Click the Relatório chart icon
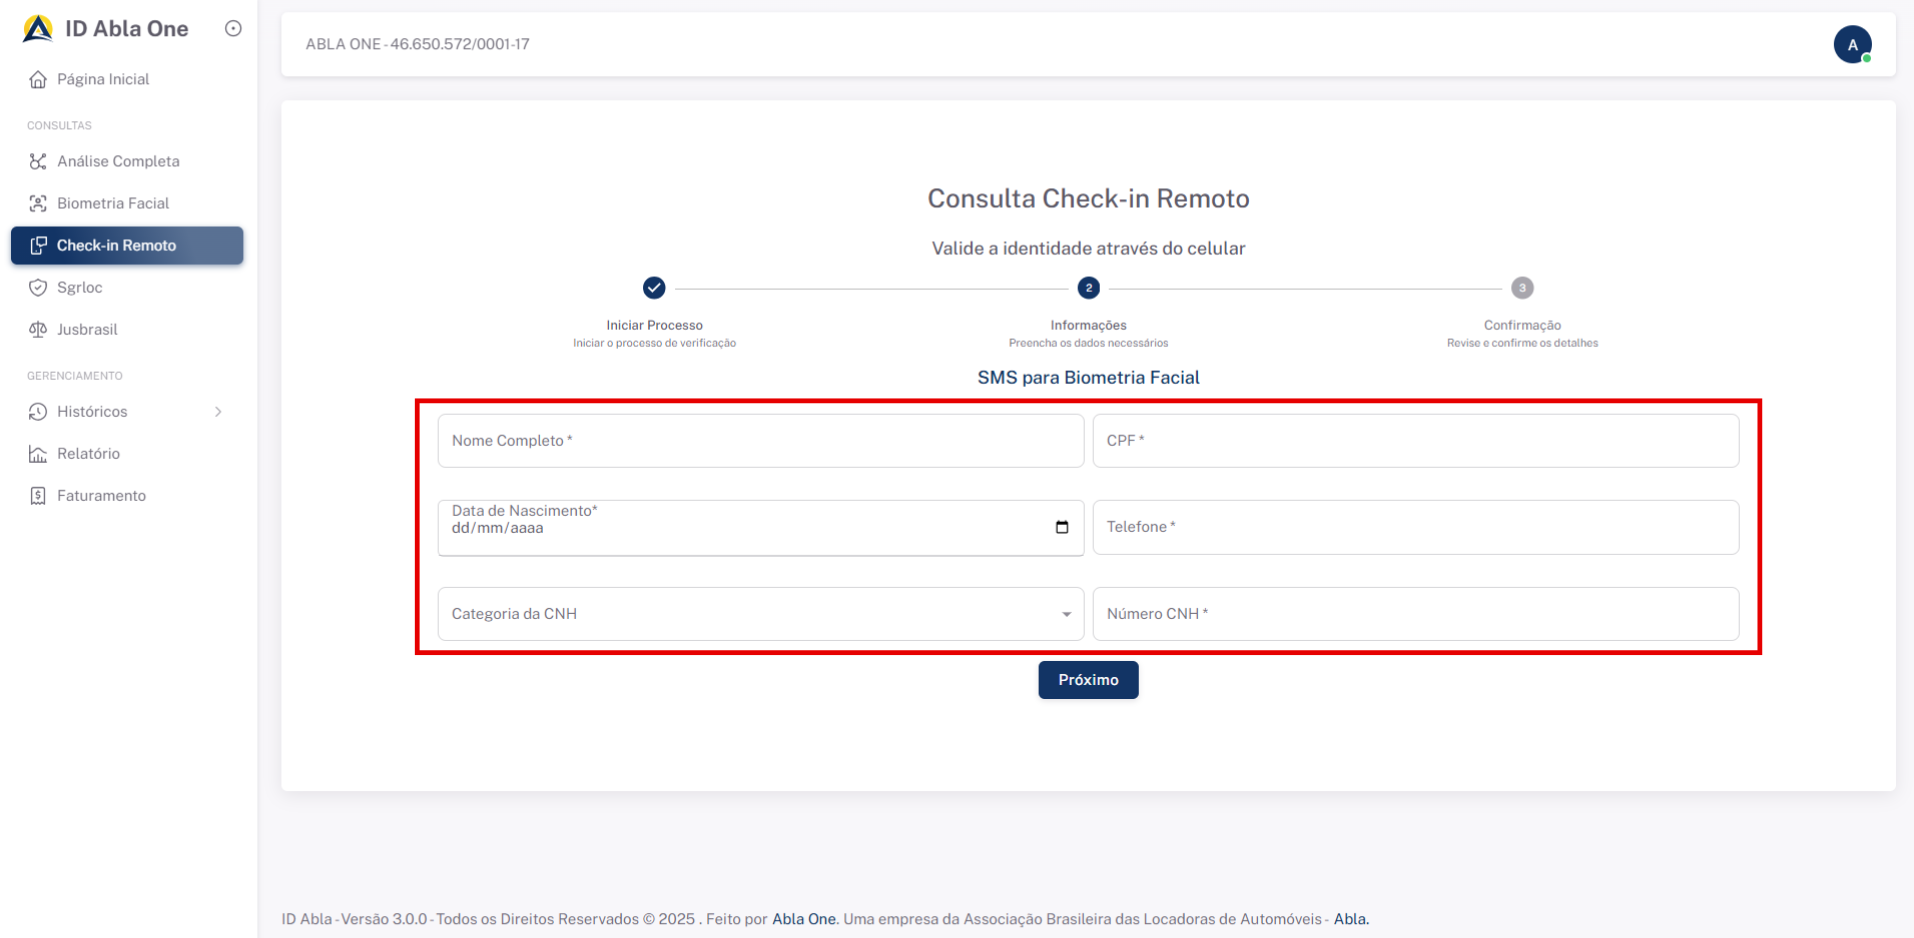Screen dimensions: 1914x938 point(38,453)
